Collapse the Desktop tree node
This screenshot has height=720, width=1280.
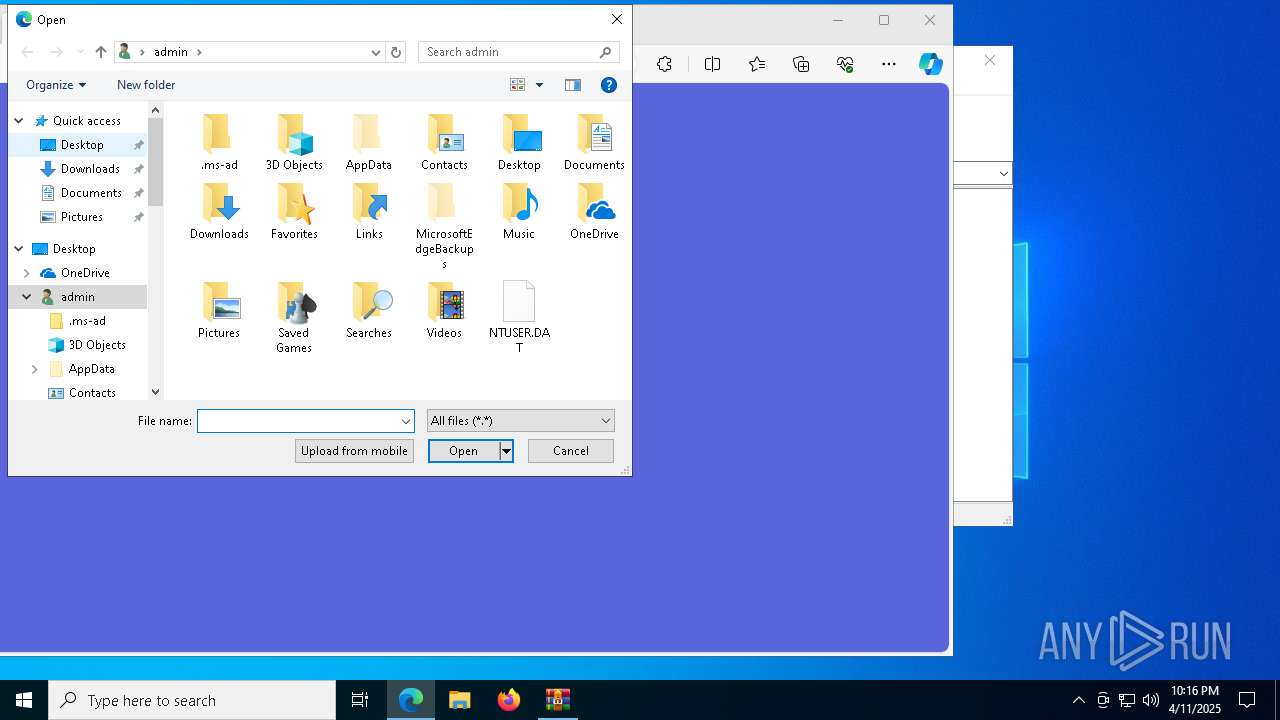coord(19,249)
